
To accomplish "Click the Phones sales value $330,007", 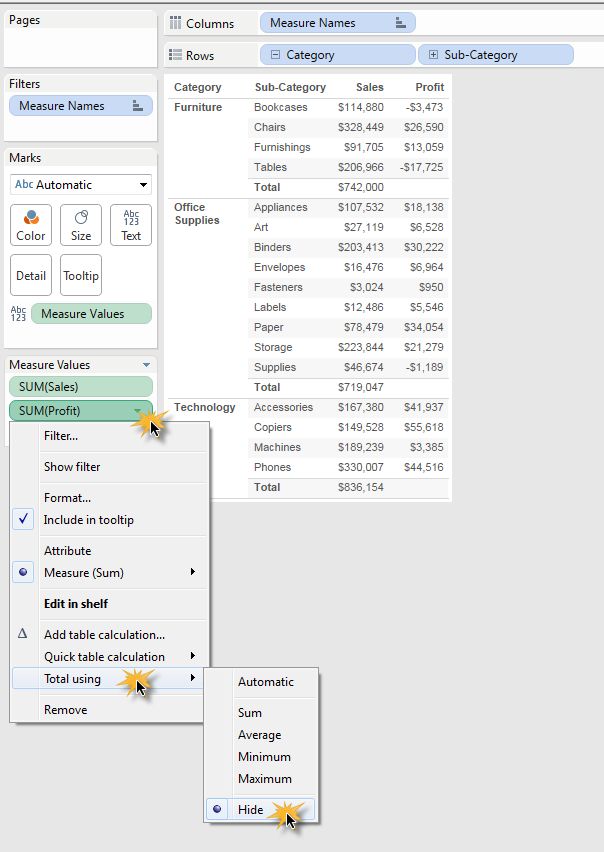I will tap(361, 467).
